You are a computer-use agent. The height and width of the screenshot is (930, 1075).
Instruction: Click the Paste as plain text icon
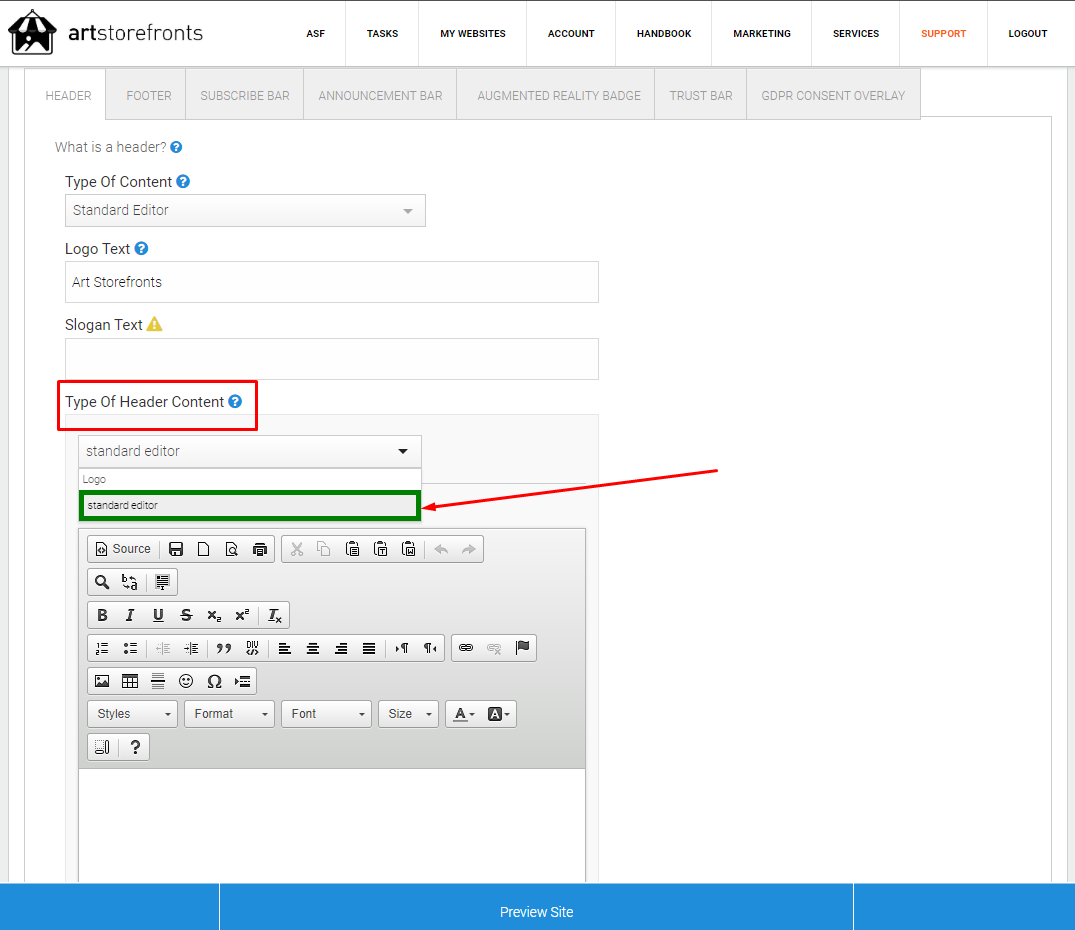pos(381,549)
